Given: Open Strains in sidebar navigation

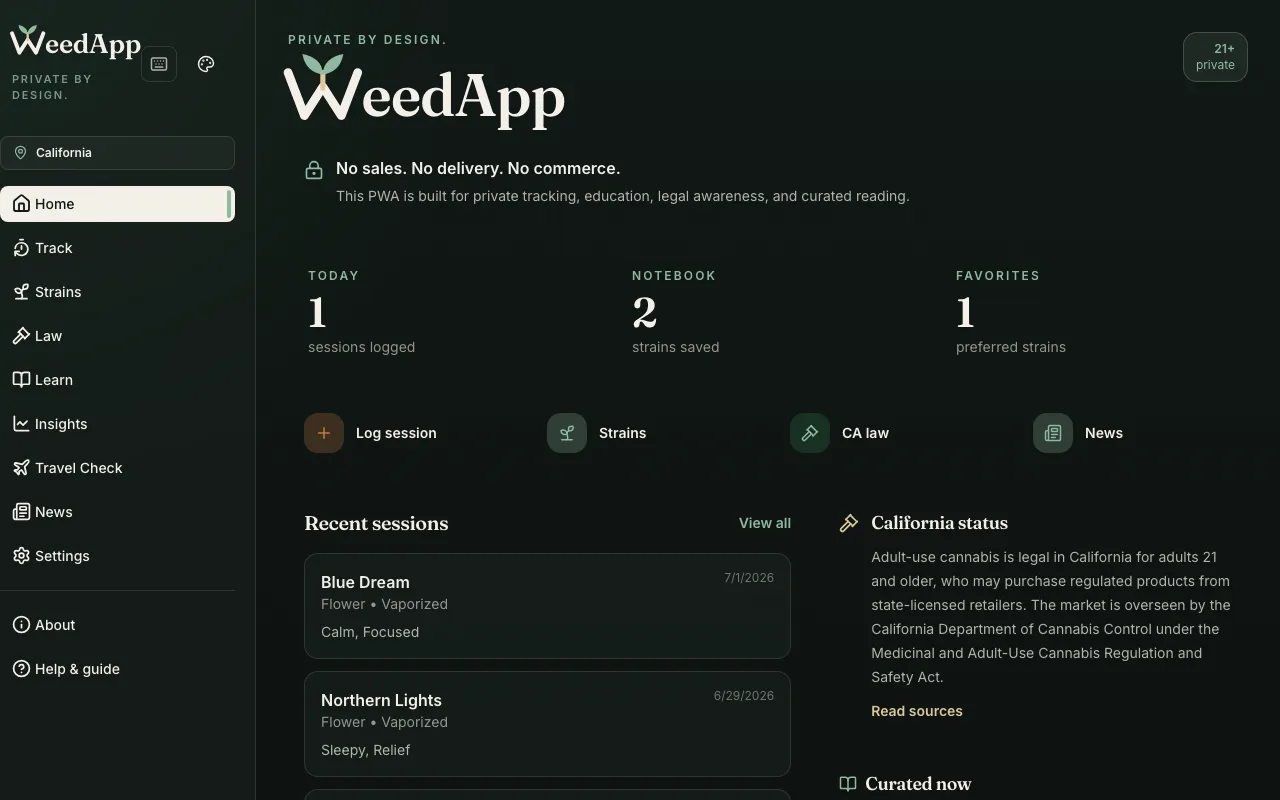Looking at the screenshot, I should pos(117,292).
